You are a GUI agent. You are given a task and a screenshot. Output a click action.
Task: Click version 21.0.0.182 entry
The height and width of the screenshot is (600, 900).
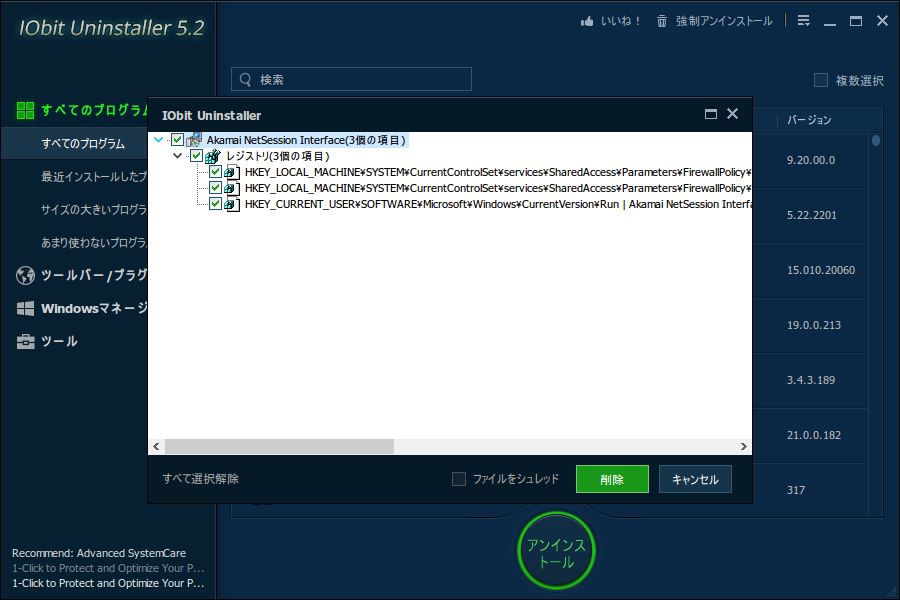click(x=814, y=435)
